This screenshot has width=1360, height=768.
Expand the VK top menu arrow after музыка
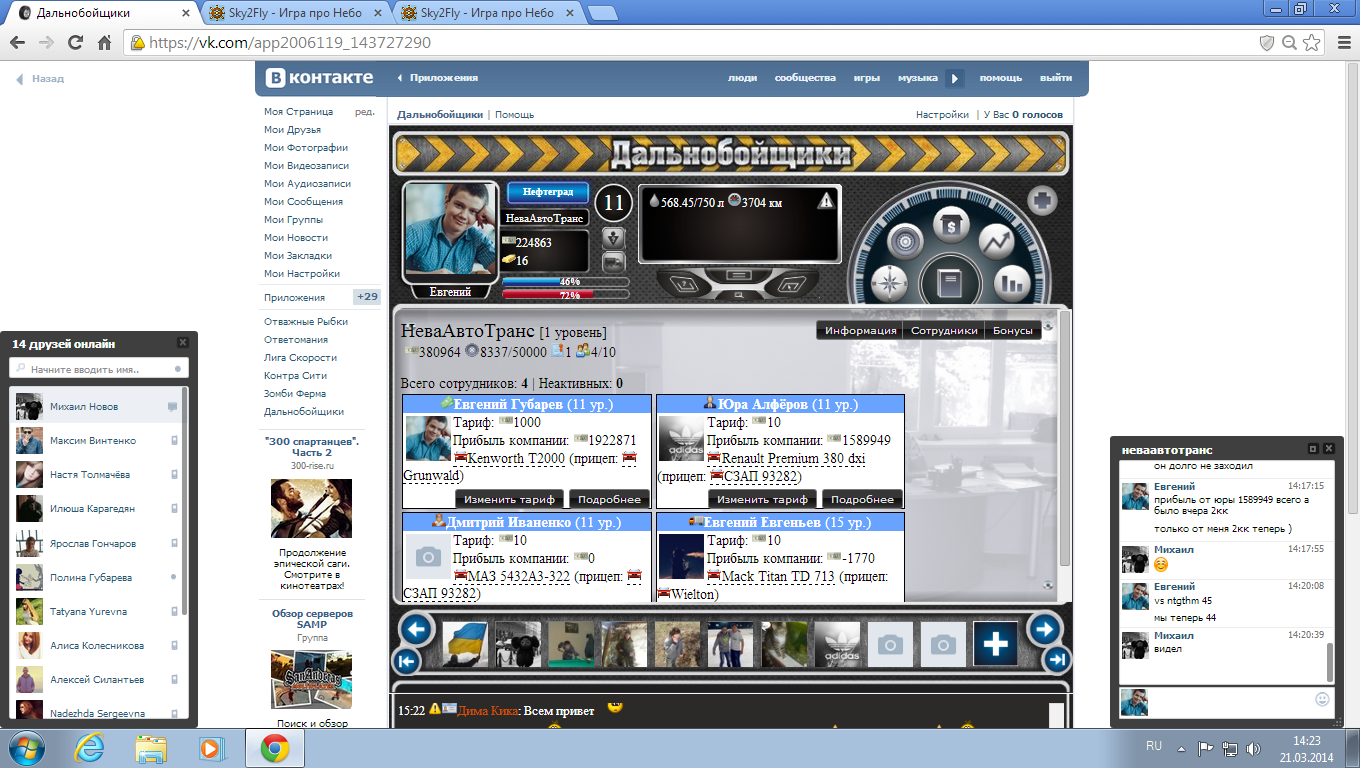pyautogui.click(x=955, y=78)
